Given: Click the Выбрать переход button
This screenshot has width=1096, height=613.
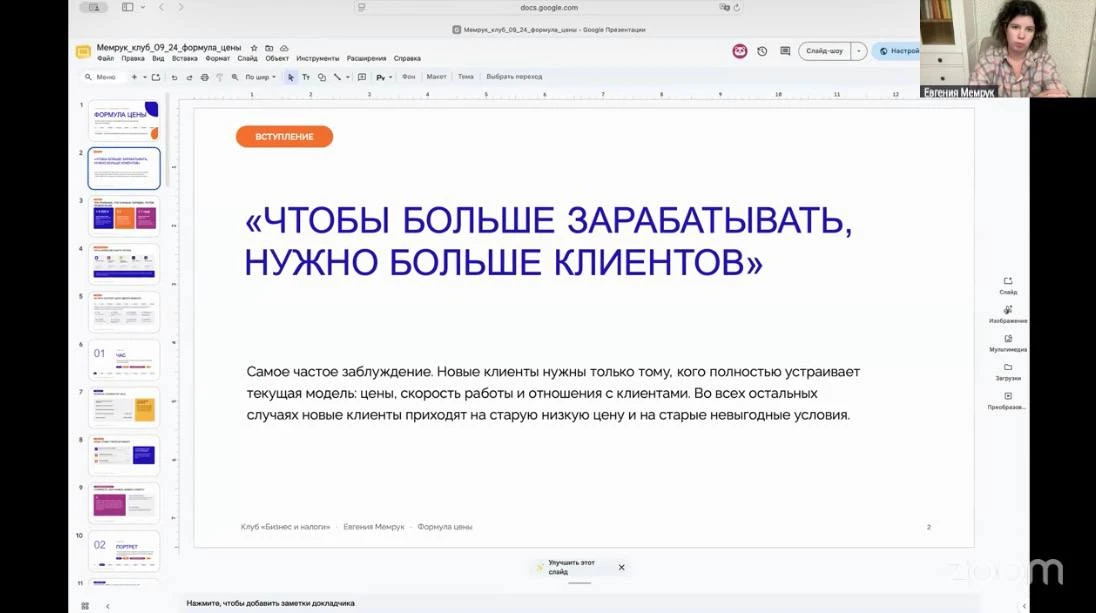Looking at the screenshot, I should (x=514, y=77).
